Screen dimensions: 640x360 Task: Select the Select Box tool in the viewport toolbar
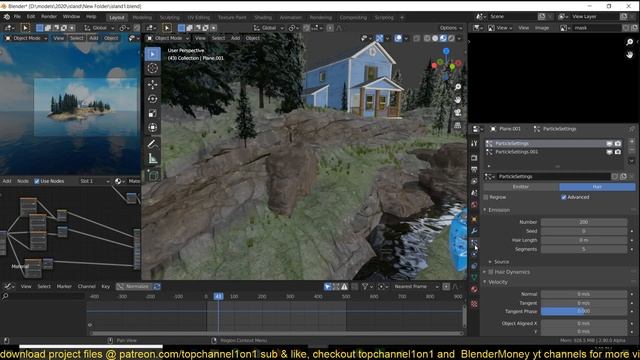[153, 54]
